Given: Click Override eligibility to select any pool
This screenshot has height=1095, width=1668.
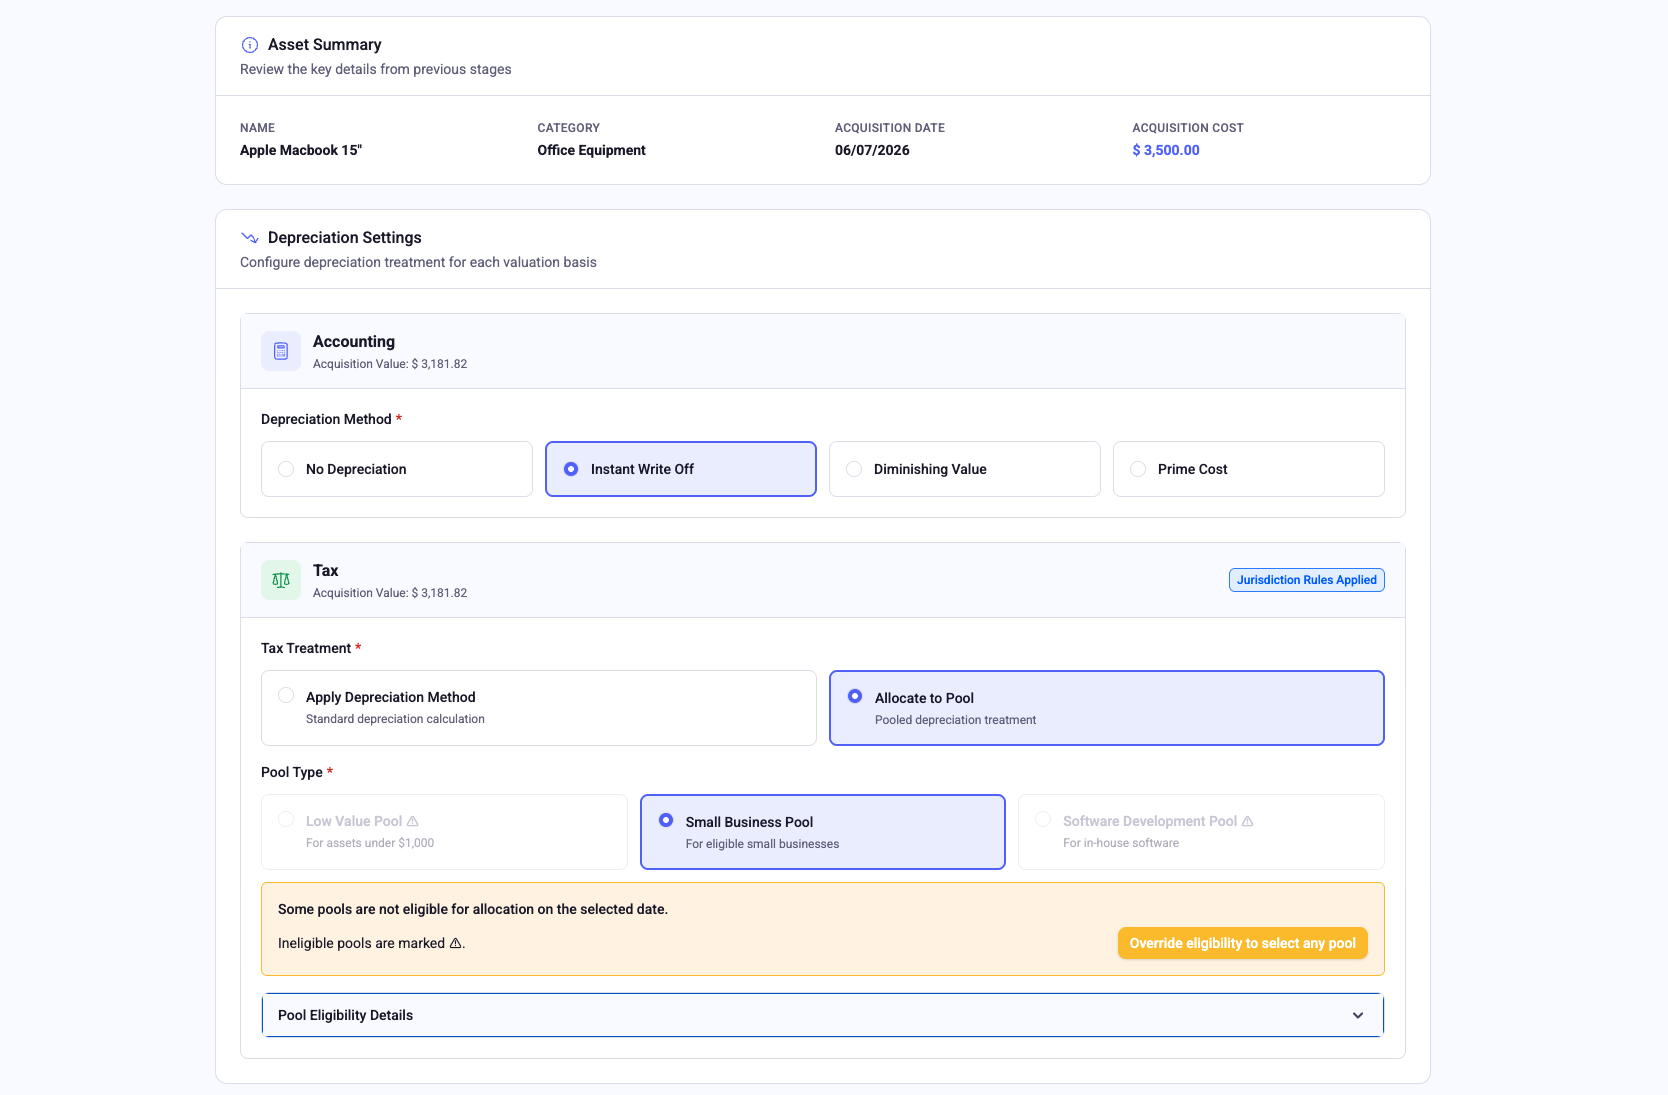Looking at the screenshot, I should [1243, 943].
